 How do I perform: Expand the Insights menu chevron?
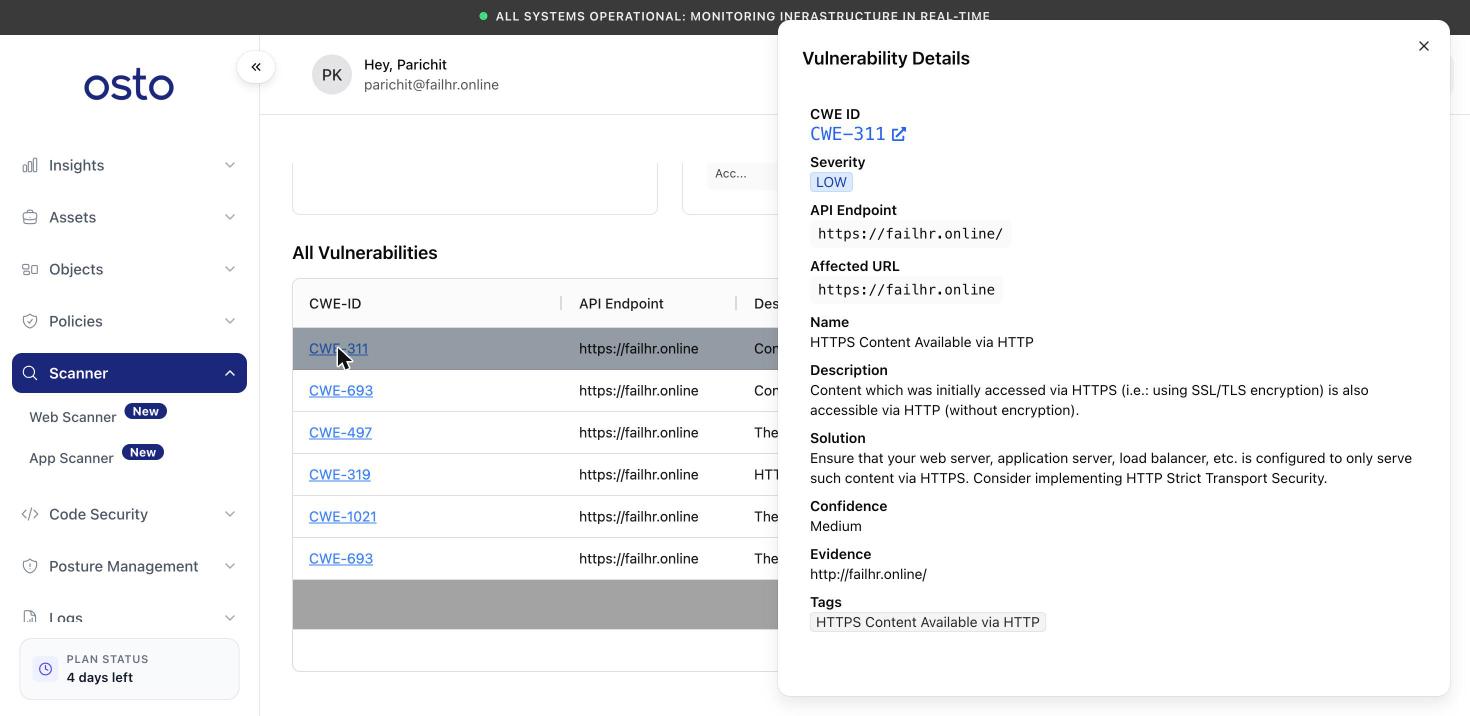[x=230, y=165]
